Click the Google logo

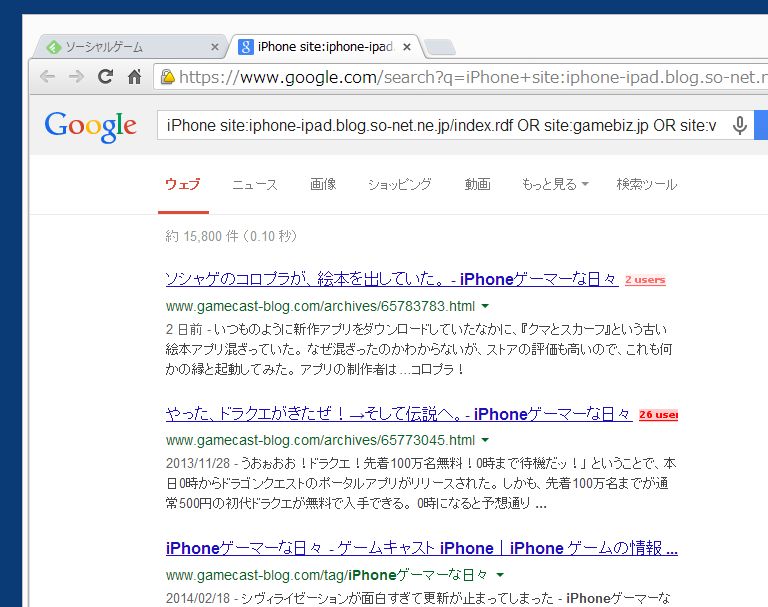tap(90, 126)
